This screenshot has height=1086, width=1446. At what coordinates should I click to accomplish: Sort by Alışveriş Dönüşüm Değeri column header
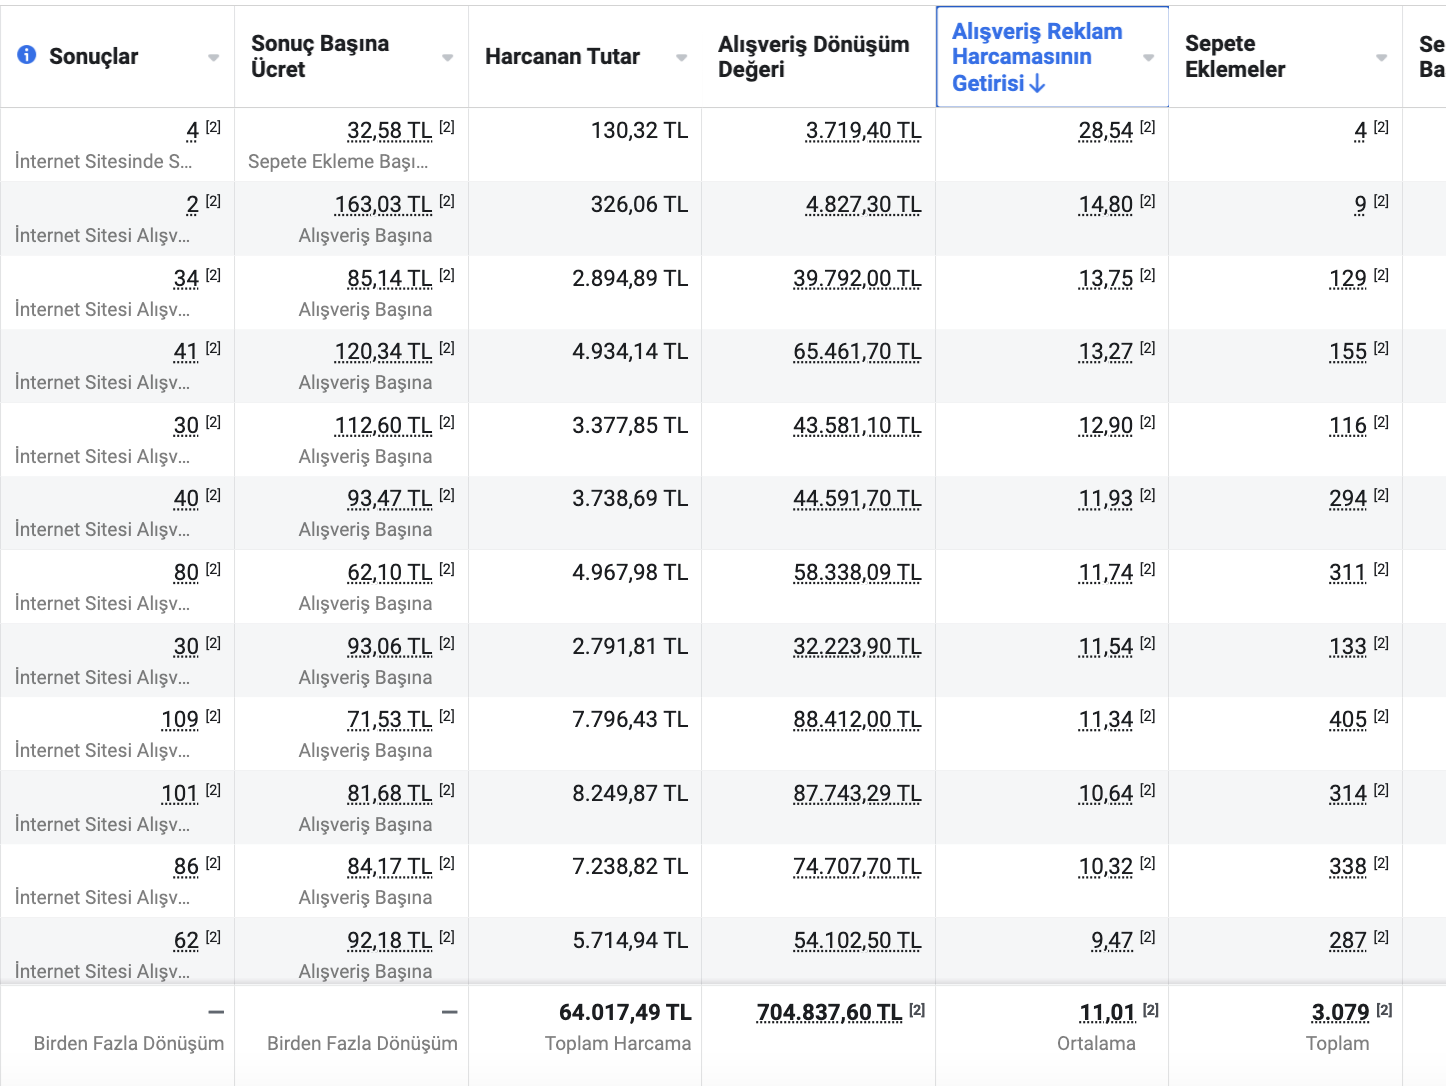click(x=813, y=57)
